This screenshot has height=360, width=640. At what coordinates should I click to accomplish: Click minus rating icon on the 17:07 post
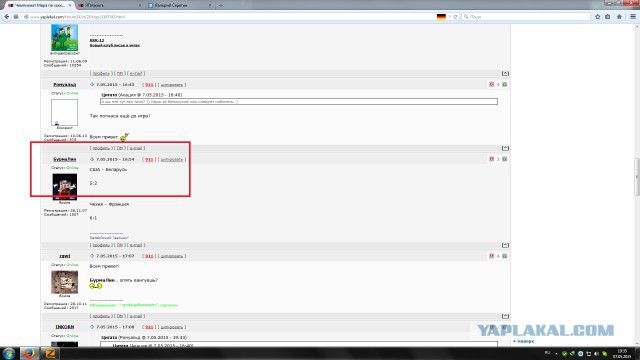[x=491, y=256]
